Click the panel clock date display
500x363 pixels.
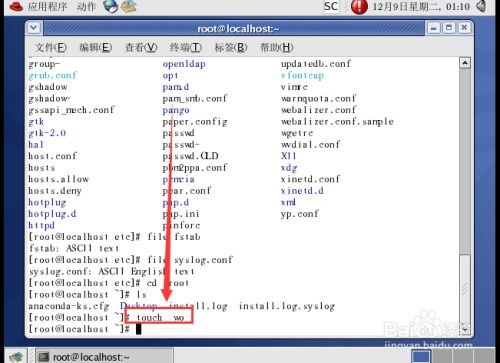click(x=421, y=6)
